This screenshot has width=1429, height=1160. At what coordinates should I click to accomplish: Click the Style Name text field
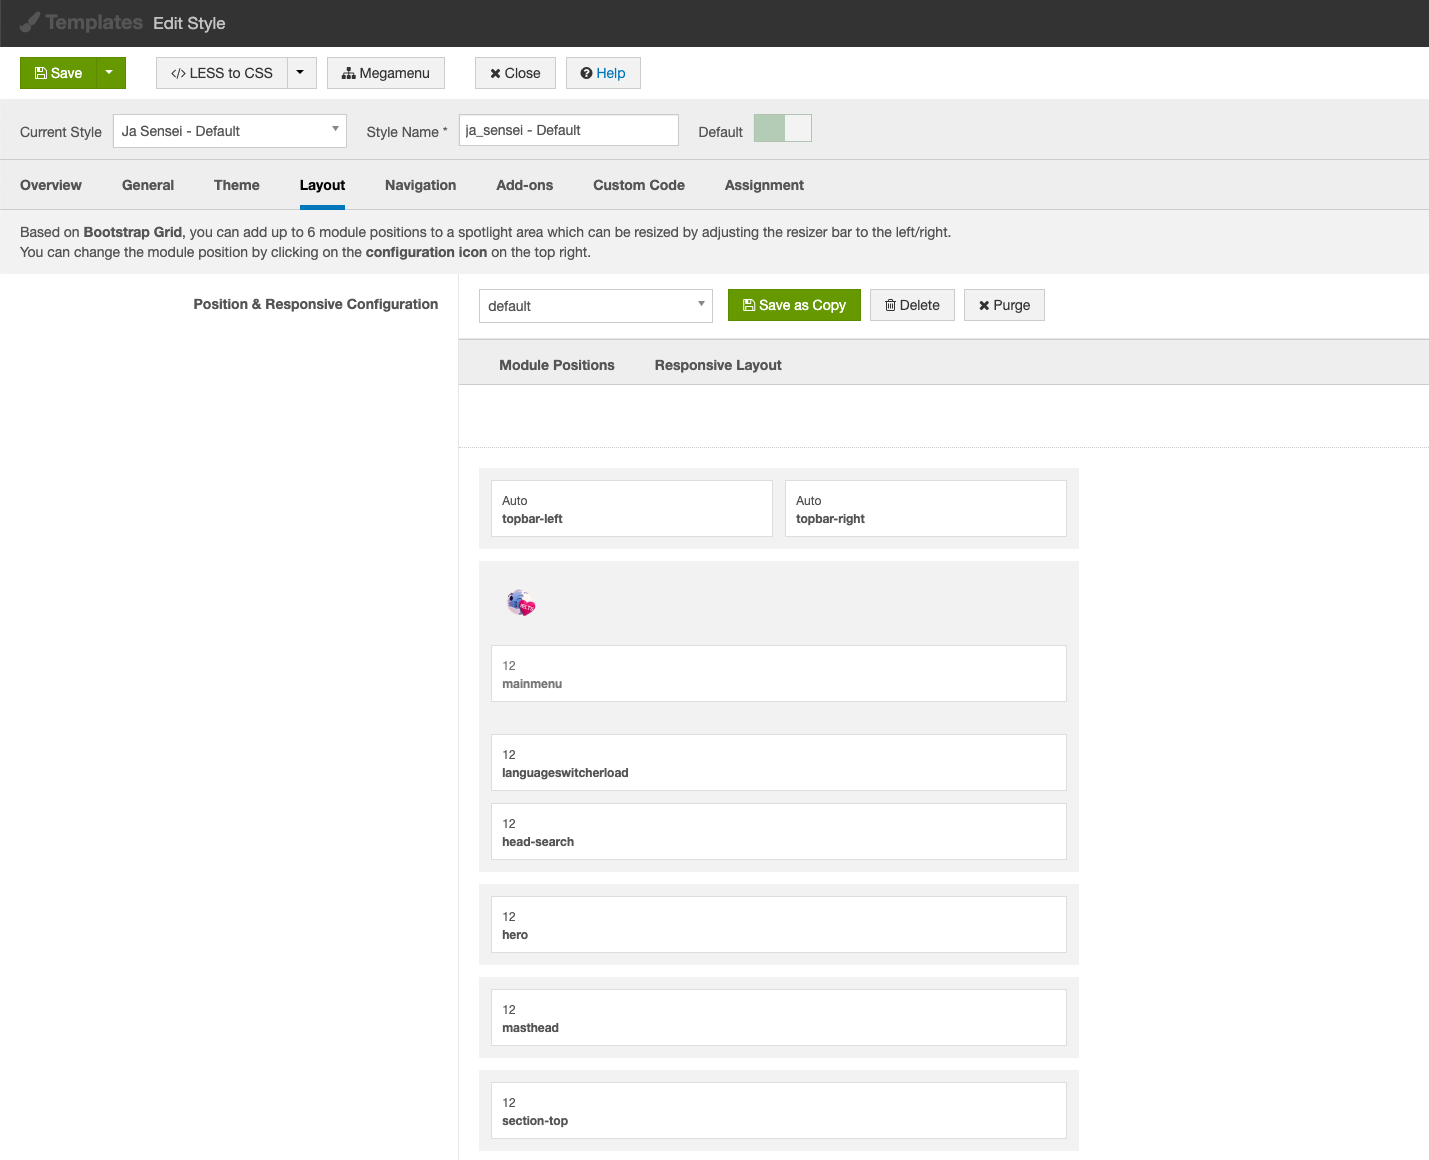coord(568,130)
